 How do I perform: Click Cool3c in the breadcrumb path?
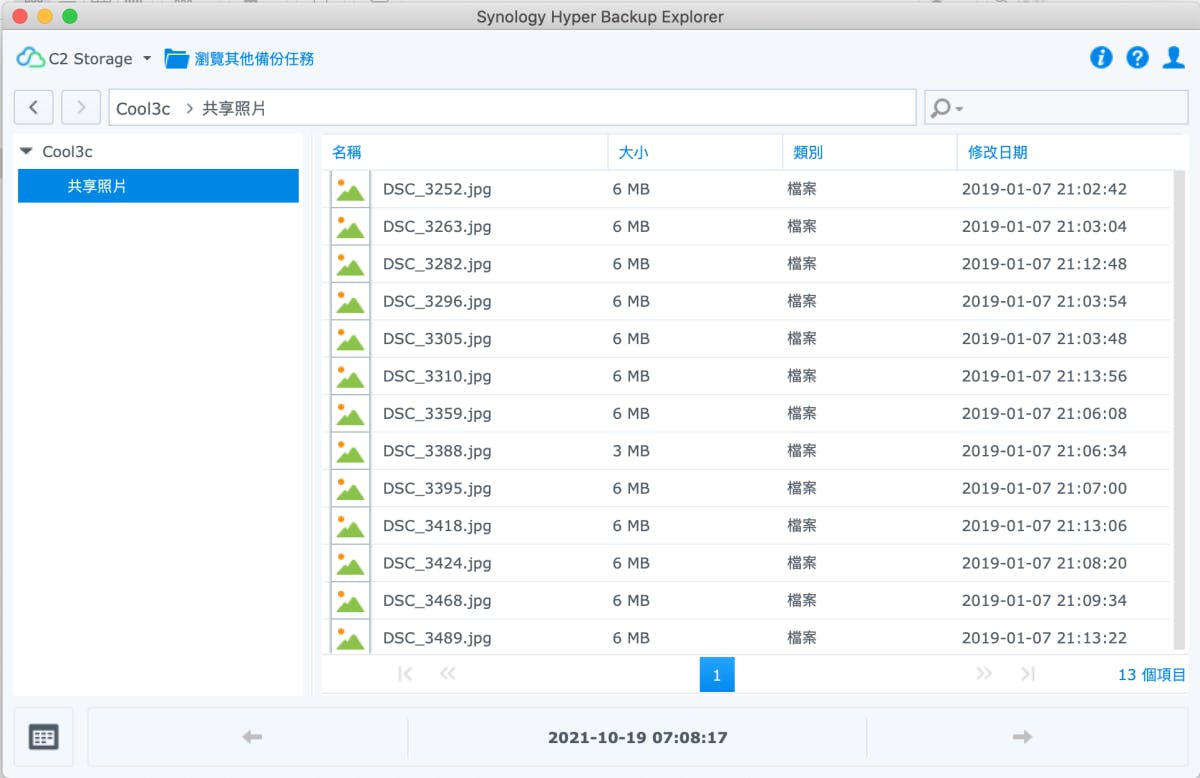(143, 108)
